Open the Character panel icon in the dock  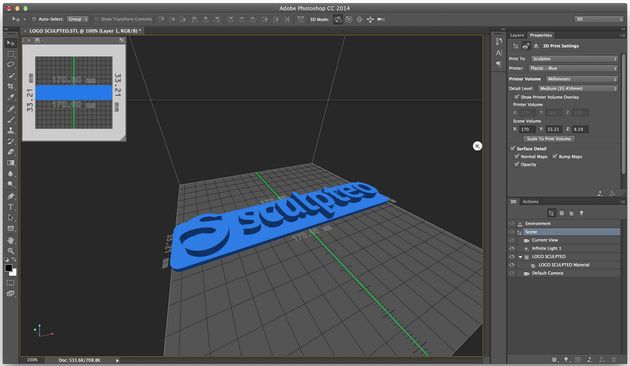point(499,53)
